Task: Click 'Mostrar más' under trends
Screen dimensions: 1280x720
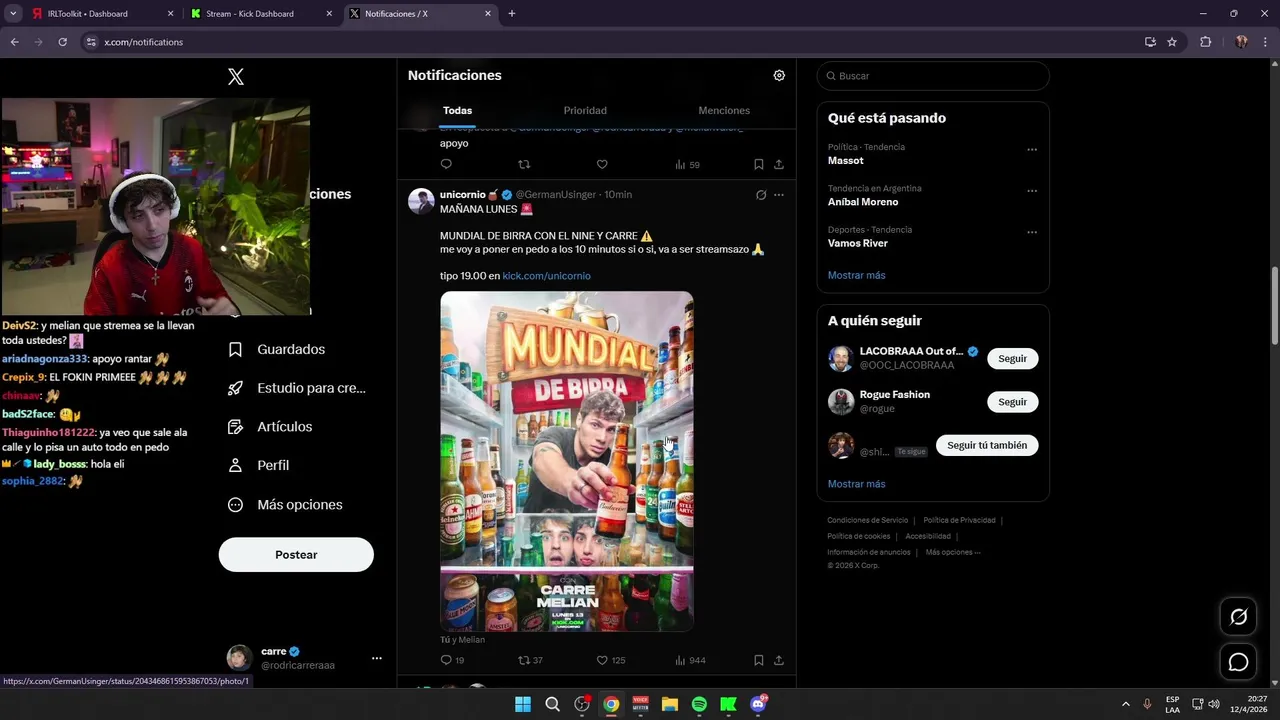Action: [856, 275]
